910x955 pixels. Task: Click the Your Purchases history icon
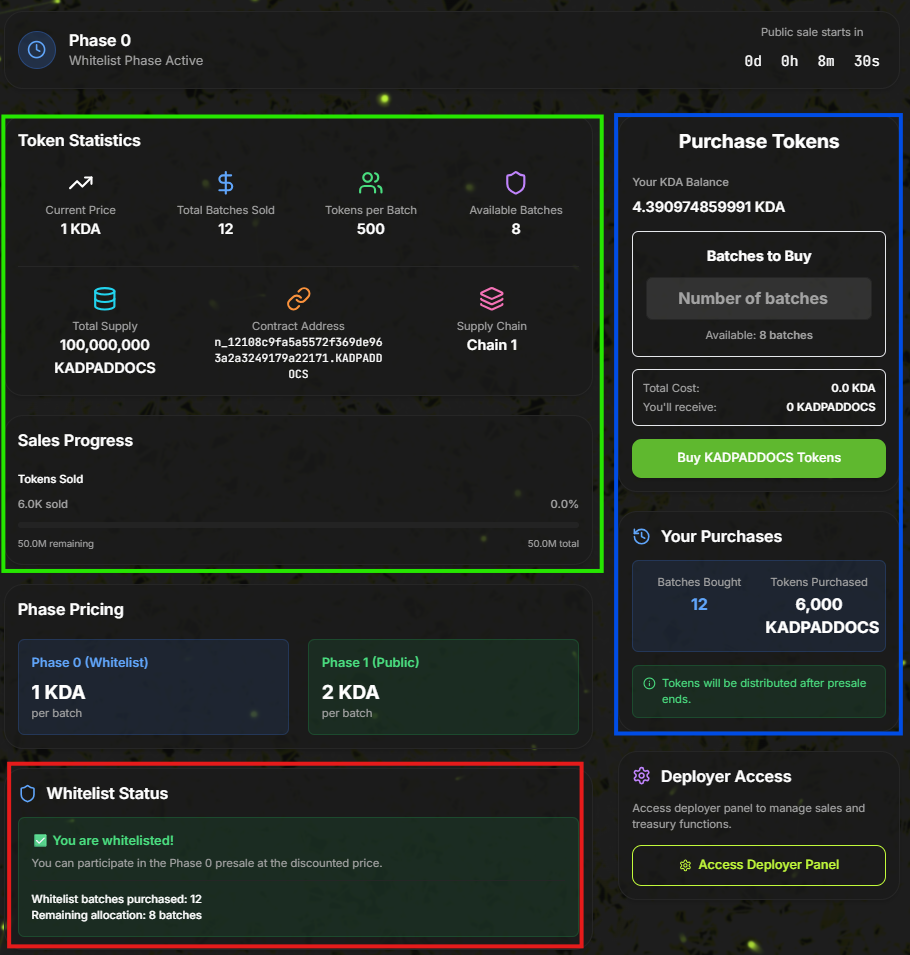click(642, 537)
